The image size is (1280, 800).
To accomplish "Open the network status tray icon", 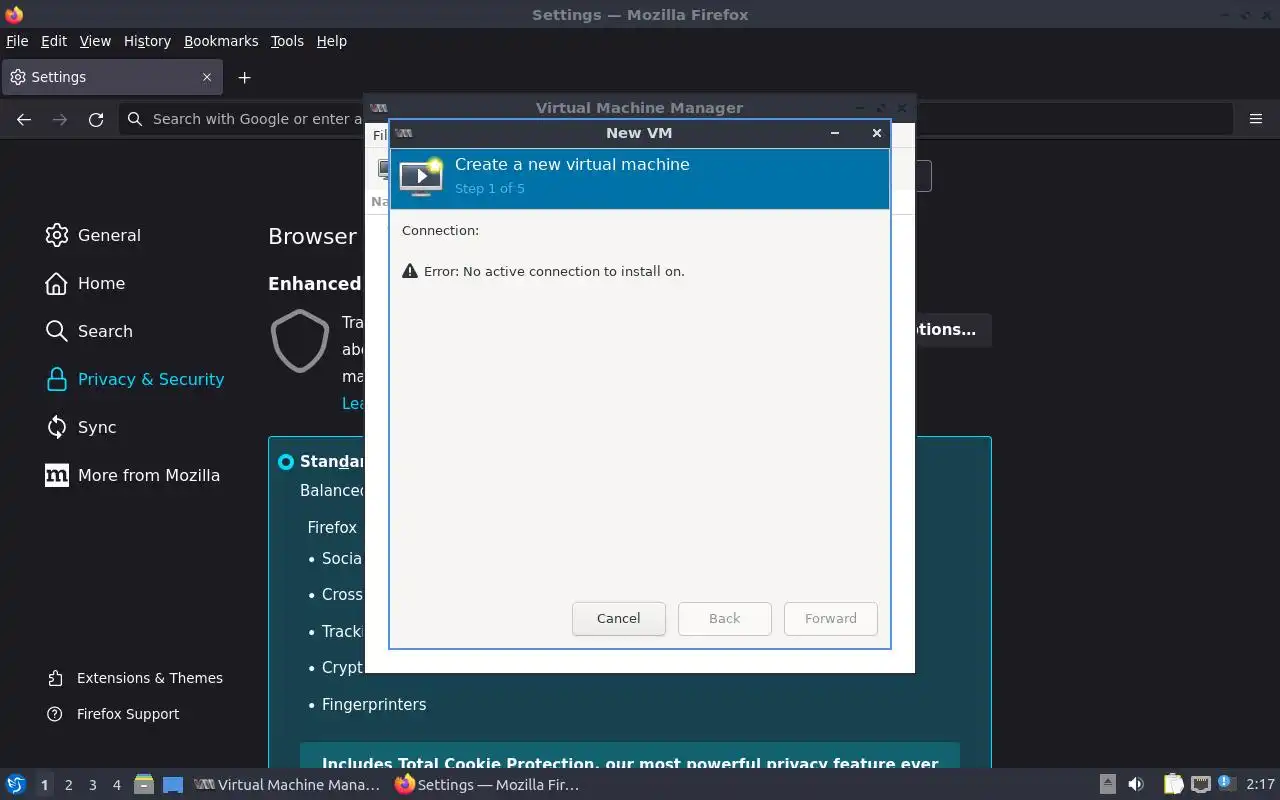I will click(x=1201, y=785).
